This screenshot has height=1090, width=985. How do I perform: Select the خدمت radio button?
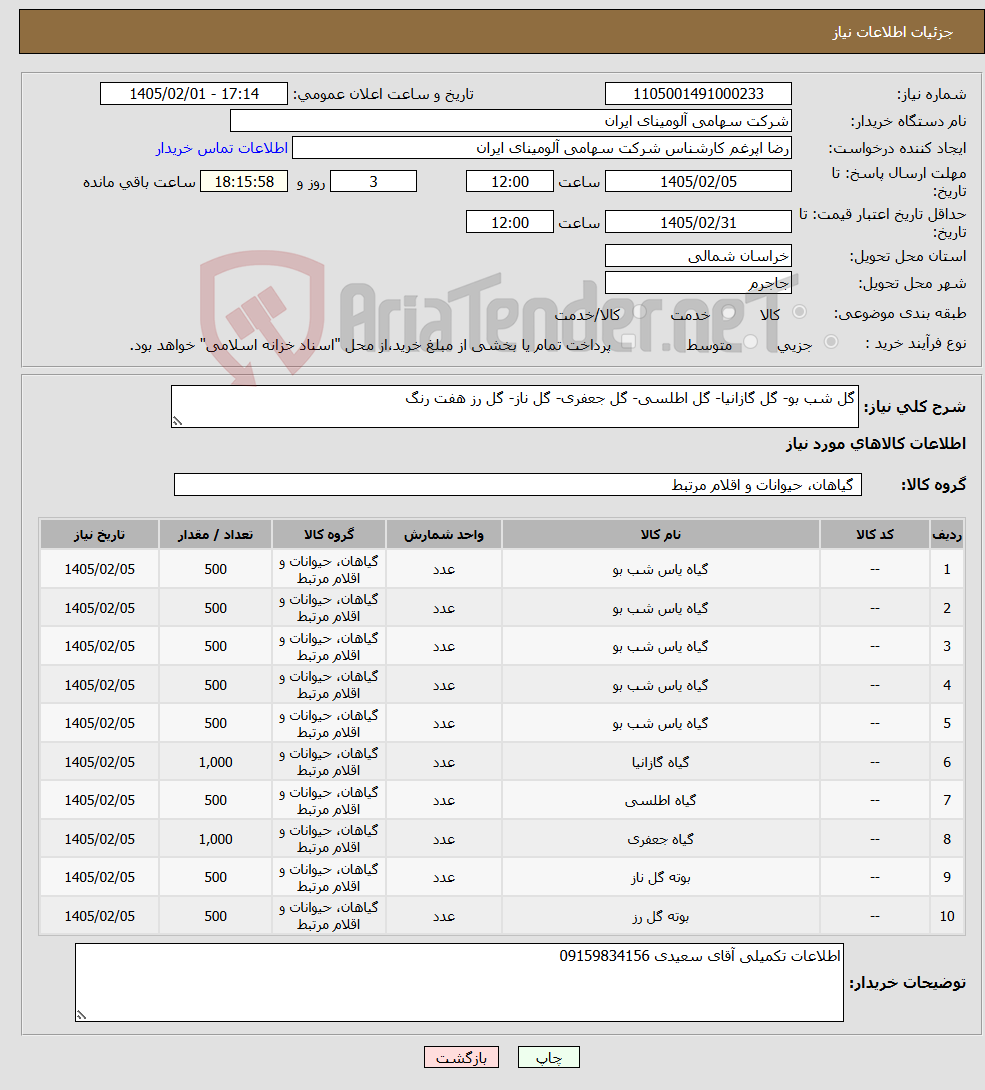(728, 312)
